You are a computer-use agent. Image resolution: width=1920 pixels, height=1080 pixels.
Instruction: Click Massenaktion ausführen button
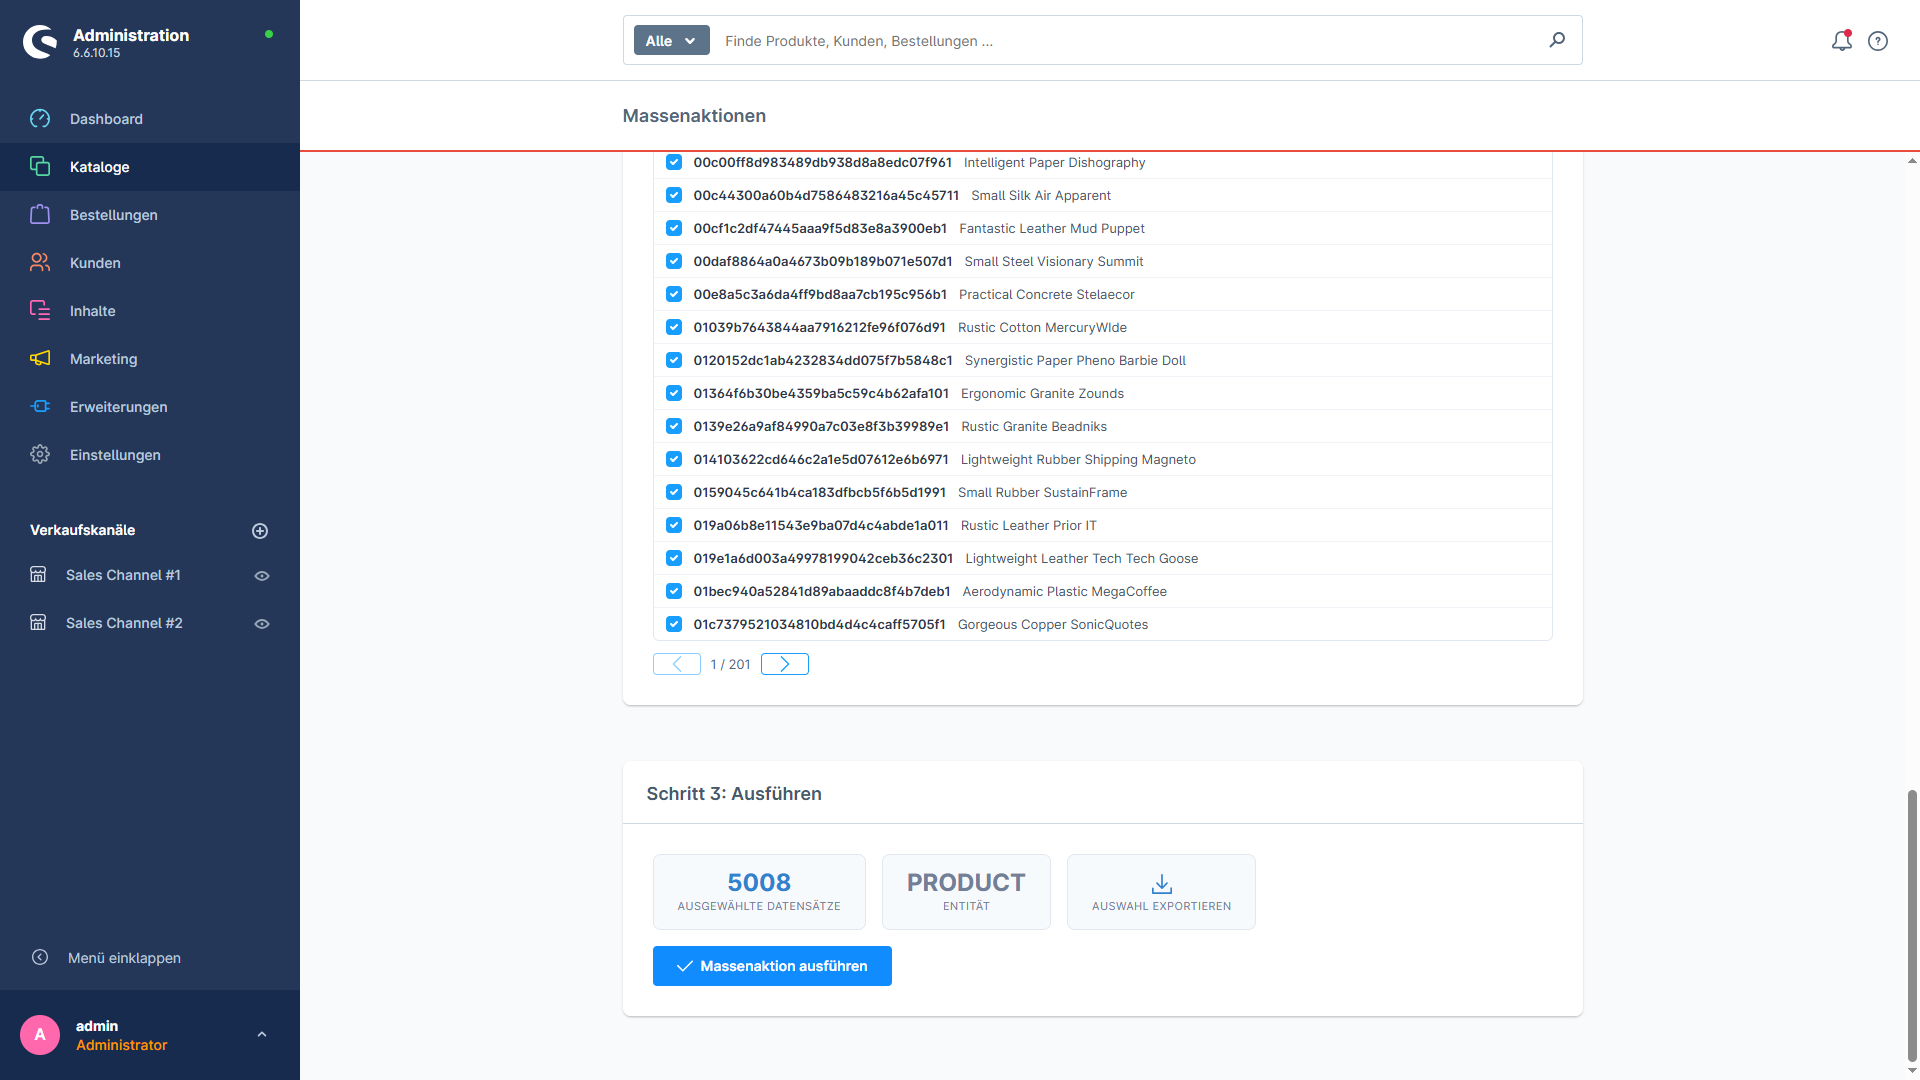pyautogui.click(x=772, y=966)
